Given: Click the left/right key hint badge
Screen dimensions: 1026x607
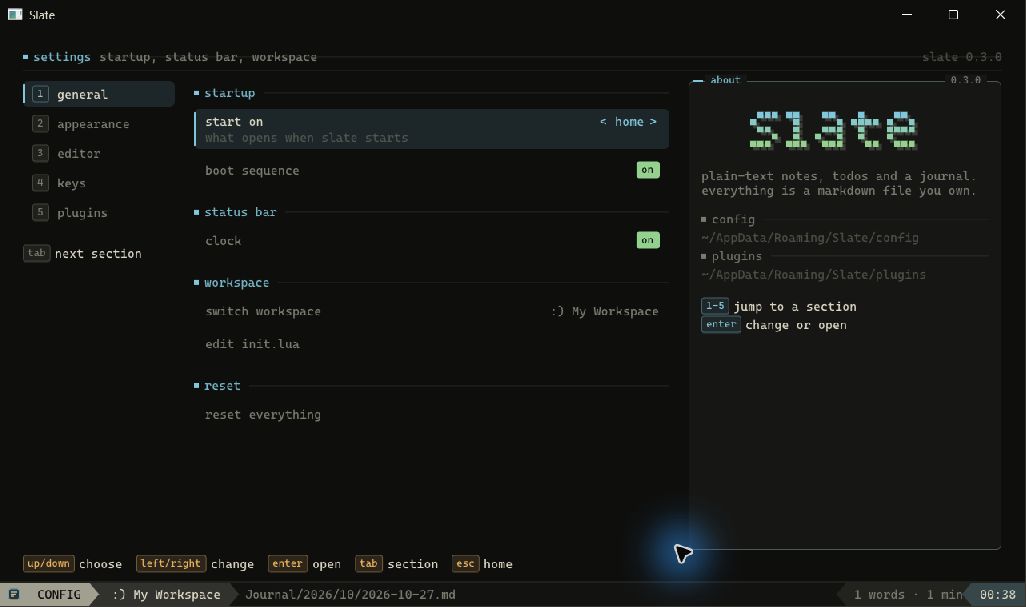Looking at the screenshot, I should 171,563.
